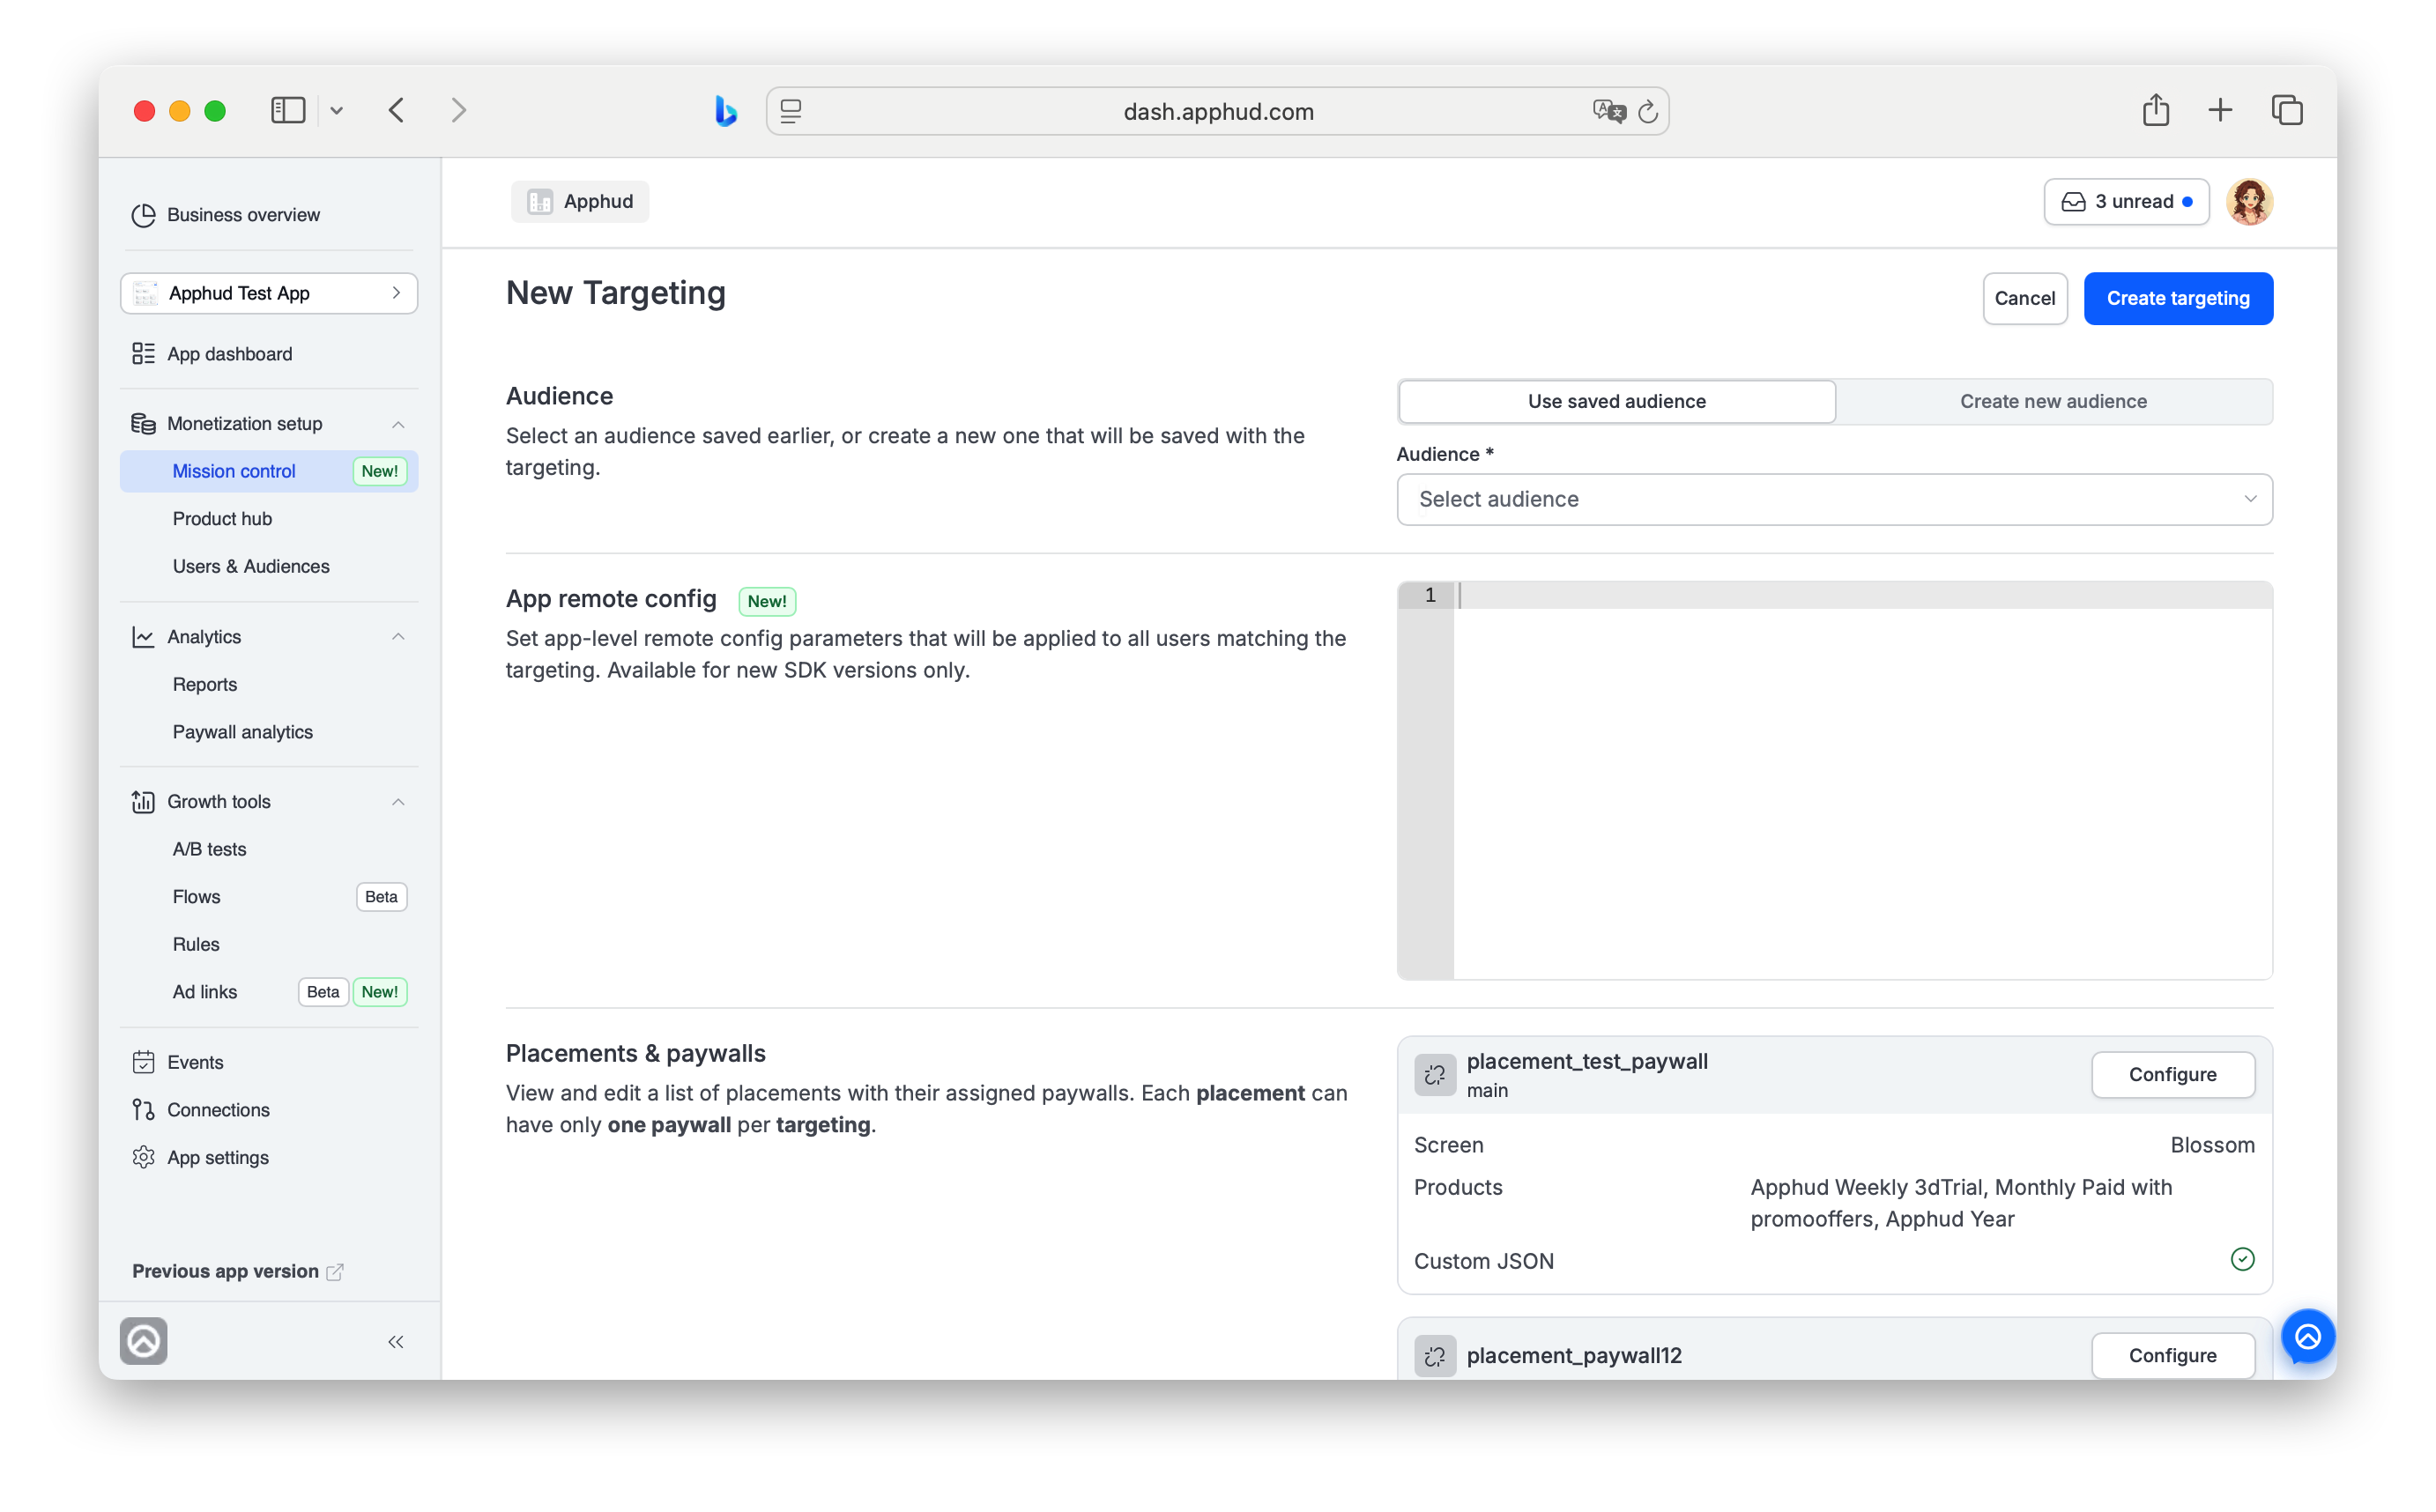Click the App dashboard icon
The height and width of the screenshot is (1512, 2436).
144,354
